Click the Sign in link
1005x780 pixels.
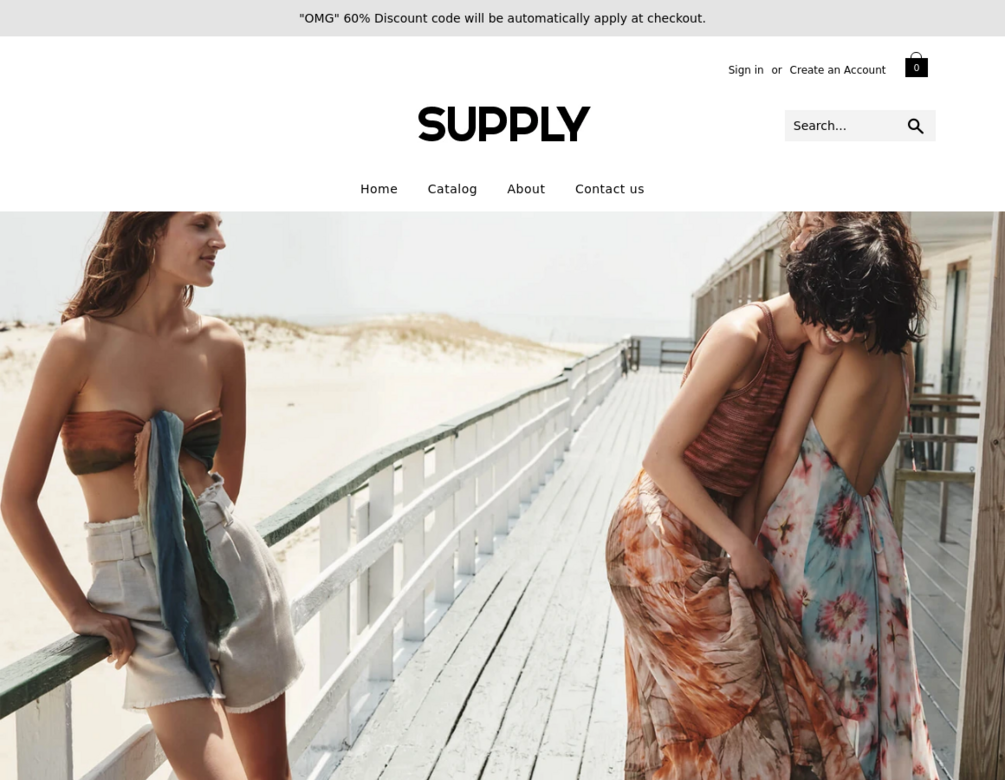point(745,70)
